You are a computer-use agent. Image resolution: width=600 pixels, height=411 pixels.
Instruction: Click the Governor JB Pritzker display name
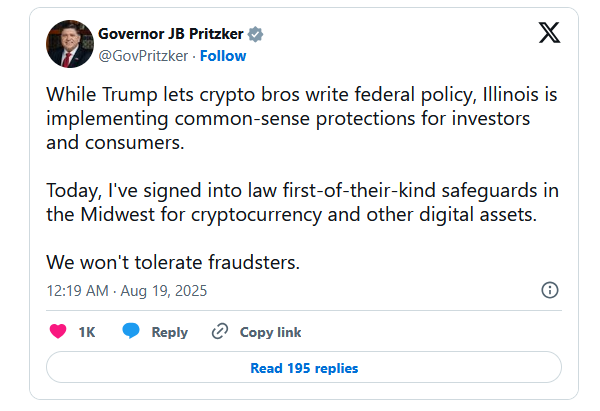point(171,34)
